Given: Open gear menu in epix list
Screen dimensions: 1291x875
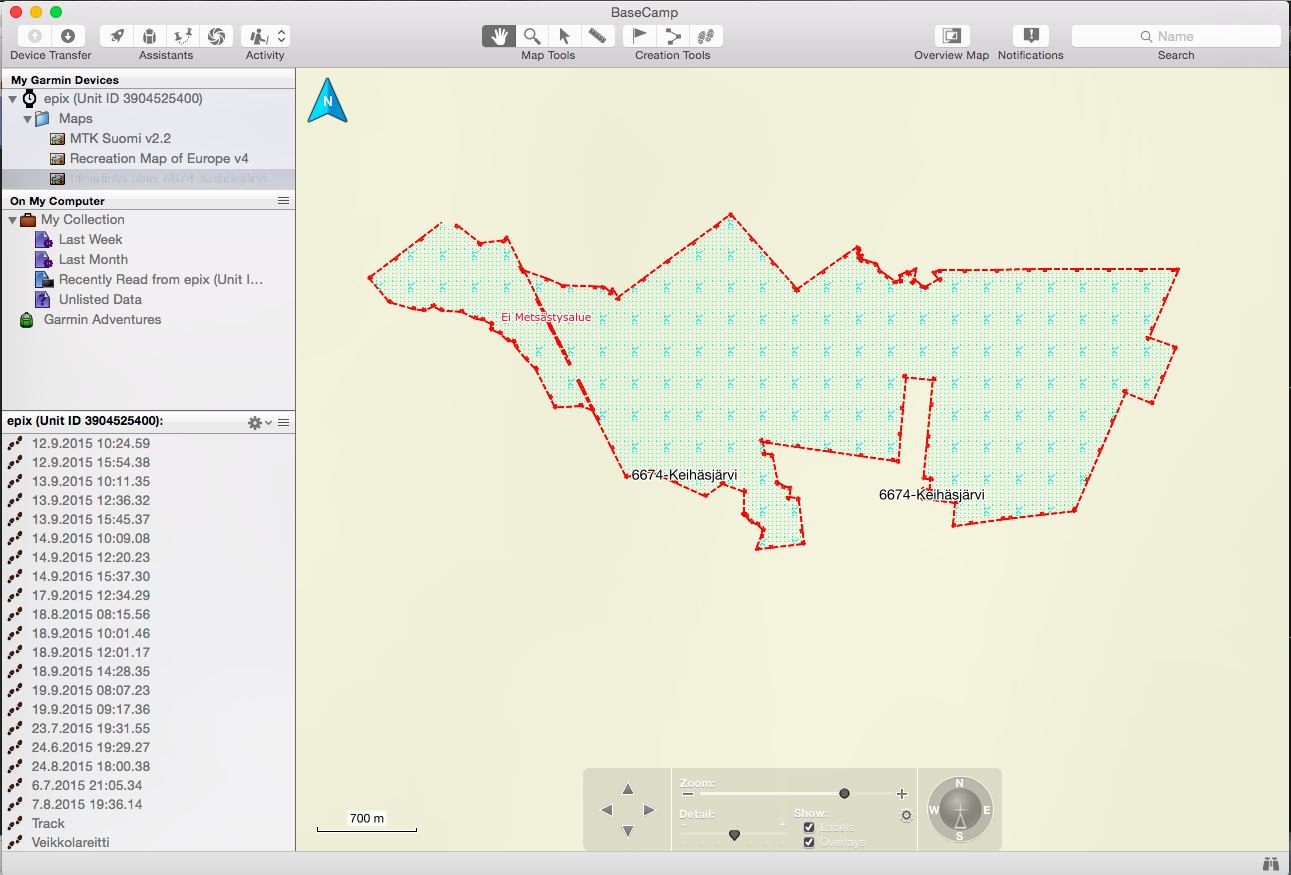Looking at the screenshot, I should click(260, 423).
